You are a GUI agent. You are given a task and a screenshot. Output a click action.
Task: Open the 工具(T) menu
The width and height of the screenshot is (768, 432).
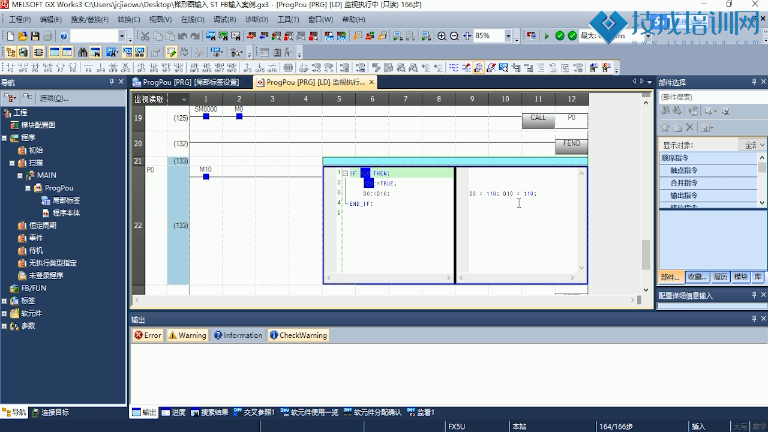(288, 20)
